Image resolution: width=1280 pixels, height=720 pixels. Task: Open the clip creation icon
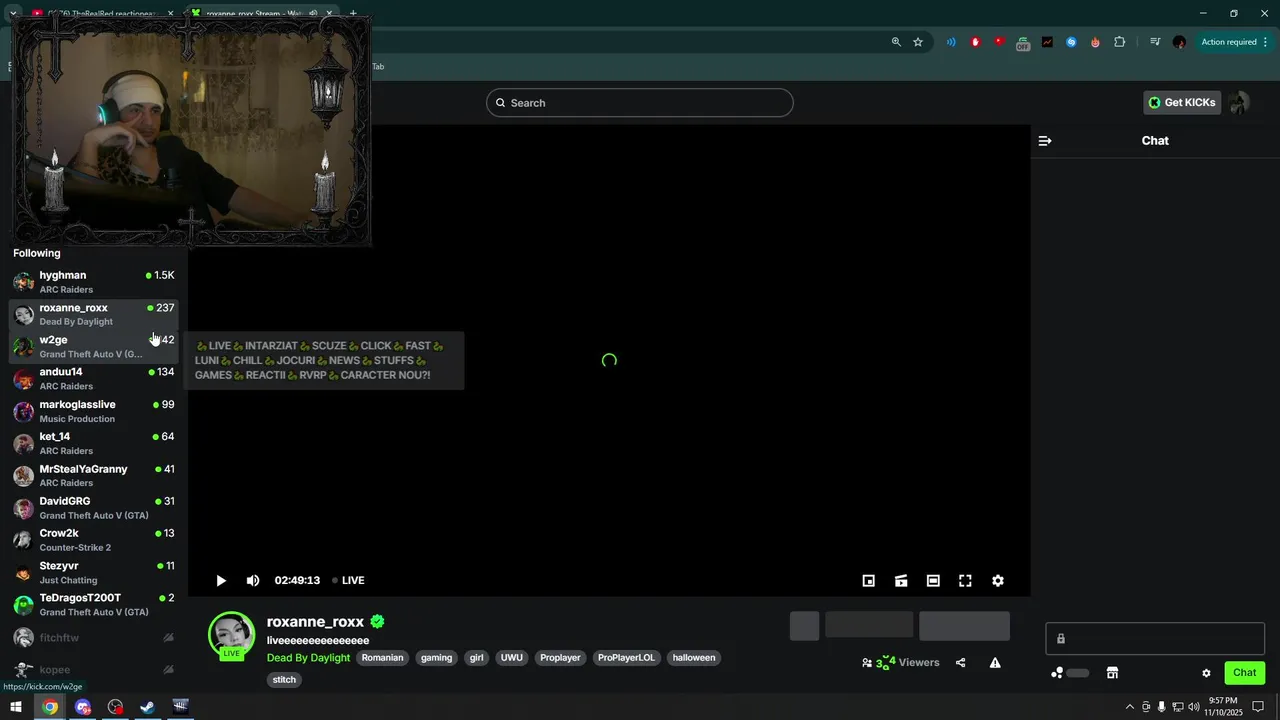pos(901,580)
